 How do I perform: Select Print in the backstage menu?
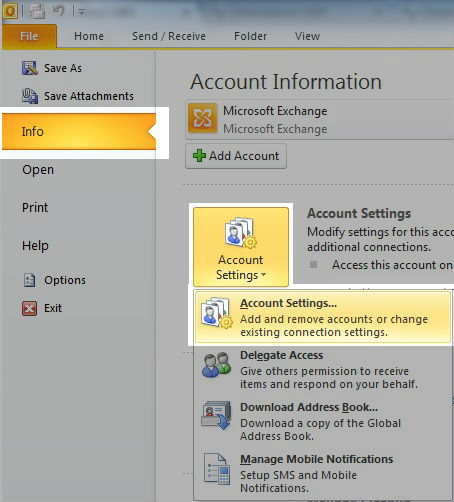point(35,208)
